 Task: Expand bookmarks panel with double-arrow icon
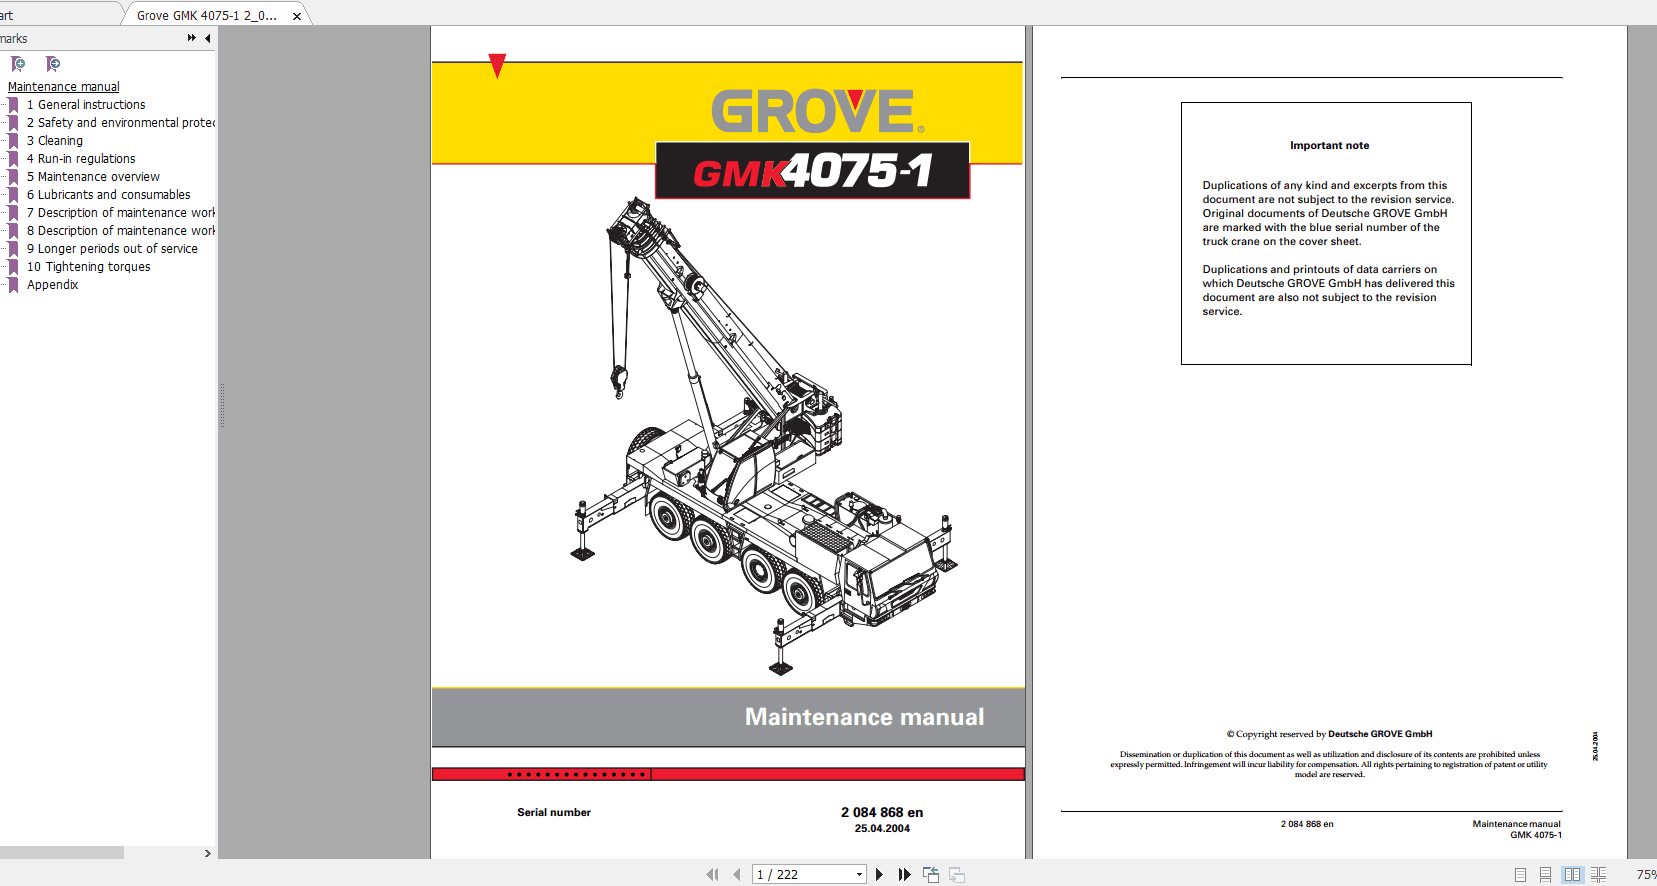pos(191,38)
